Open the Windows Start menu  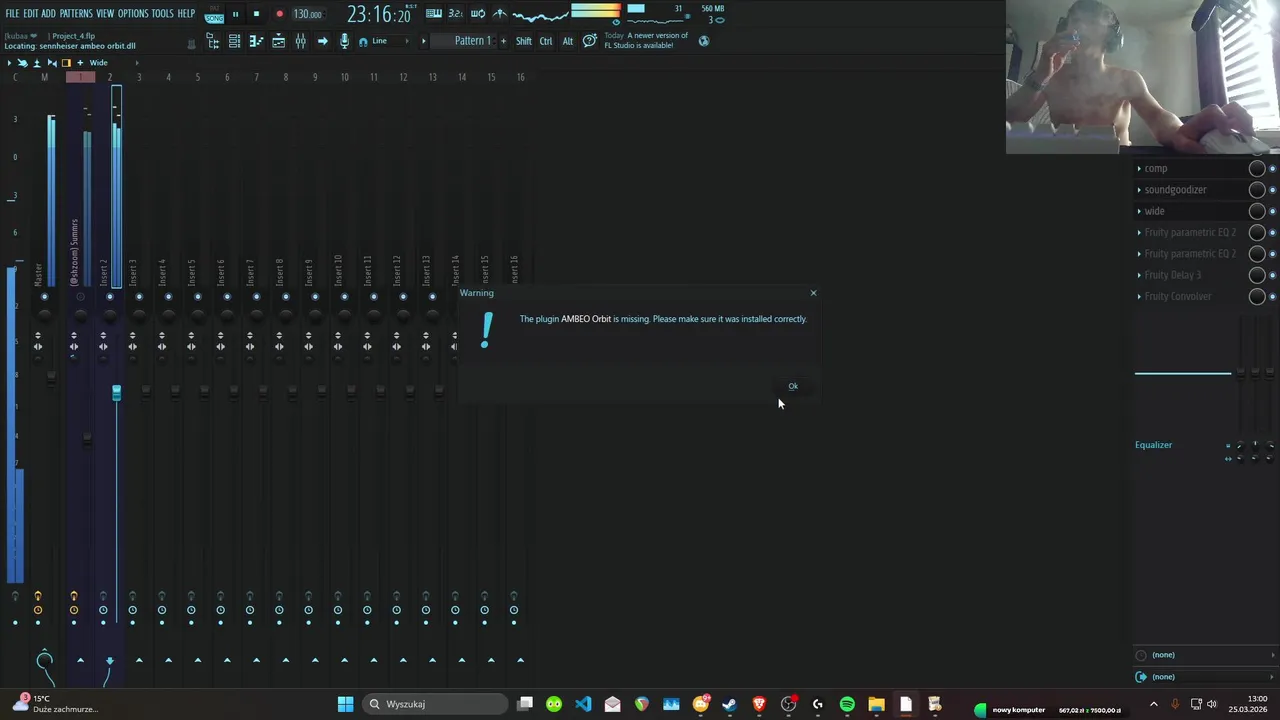(x=345, y=704)
